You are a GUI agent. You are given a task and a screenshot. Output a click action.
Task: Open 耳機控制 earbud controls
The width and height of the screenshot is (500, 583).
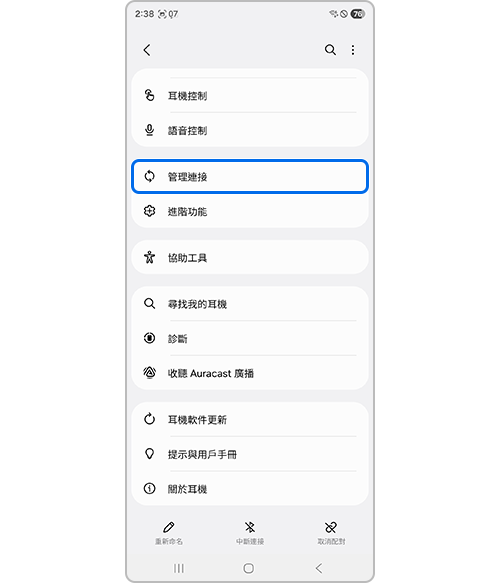[250, 96]
